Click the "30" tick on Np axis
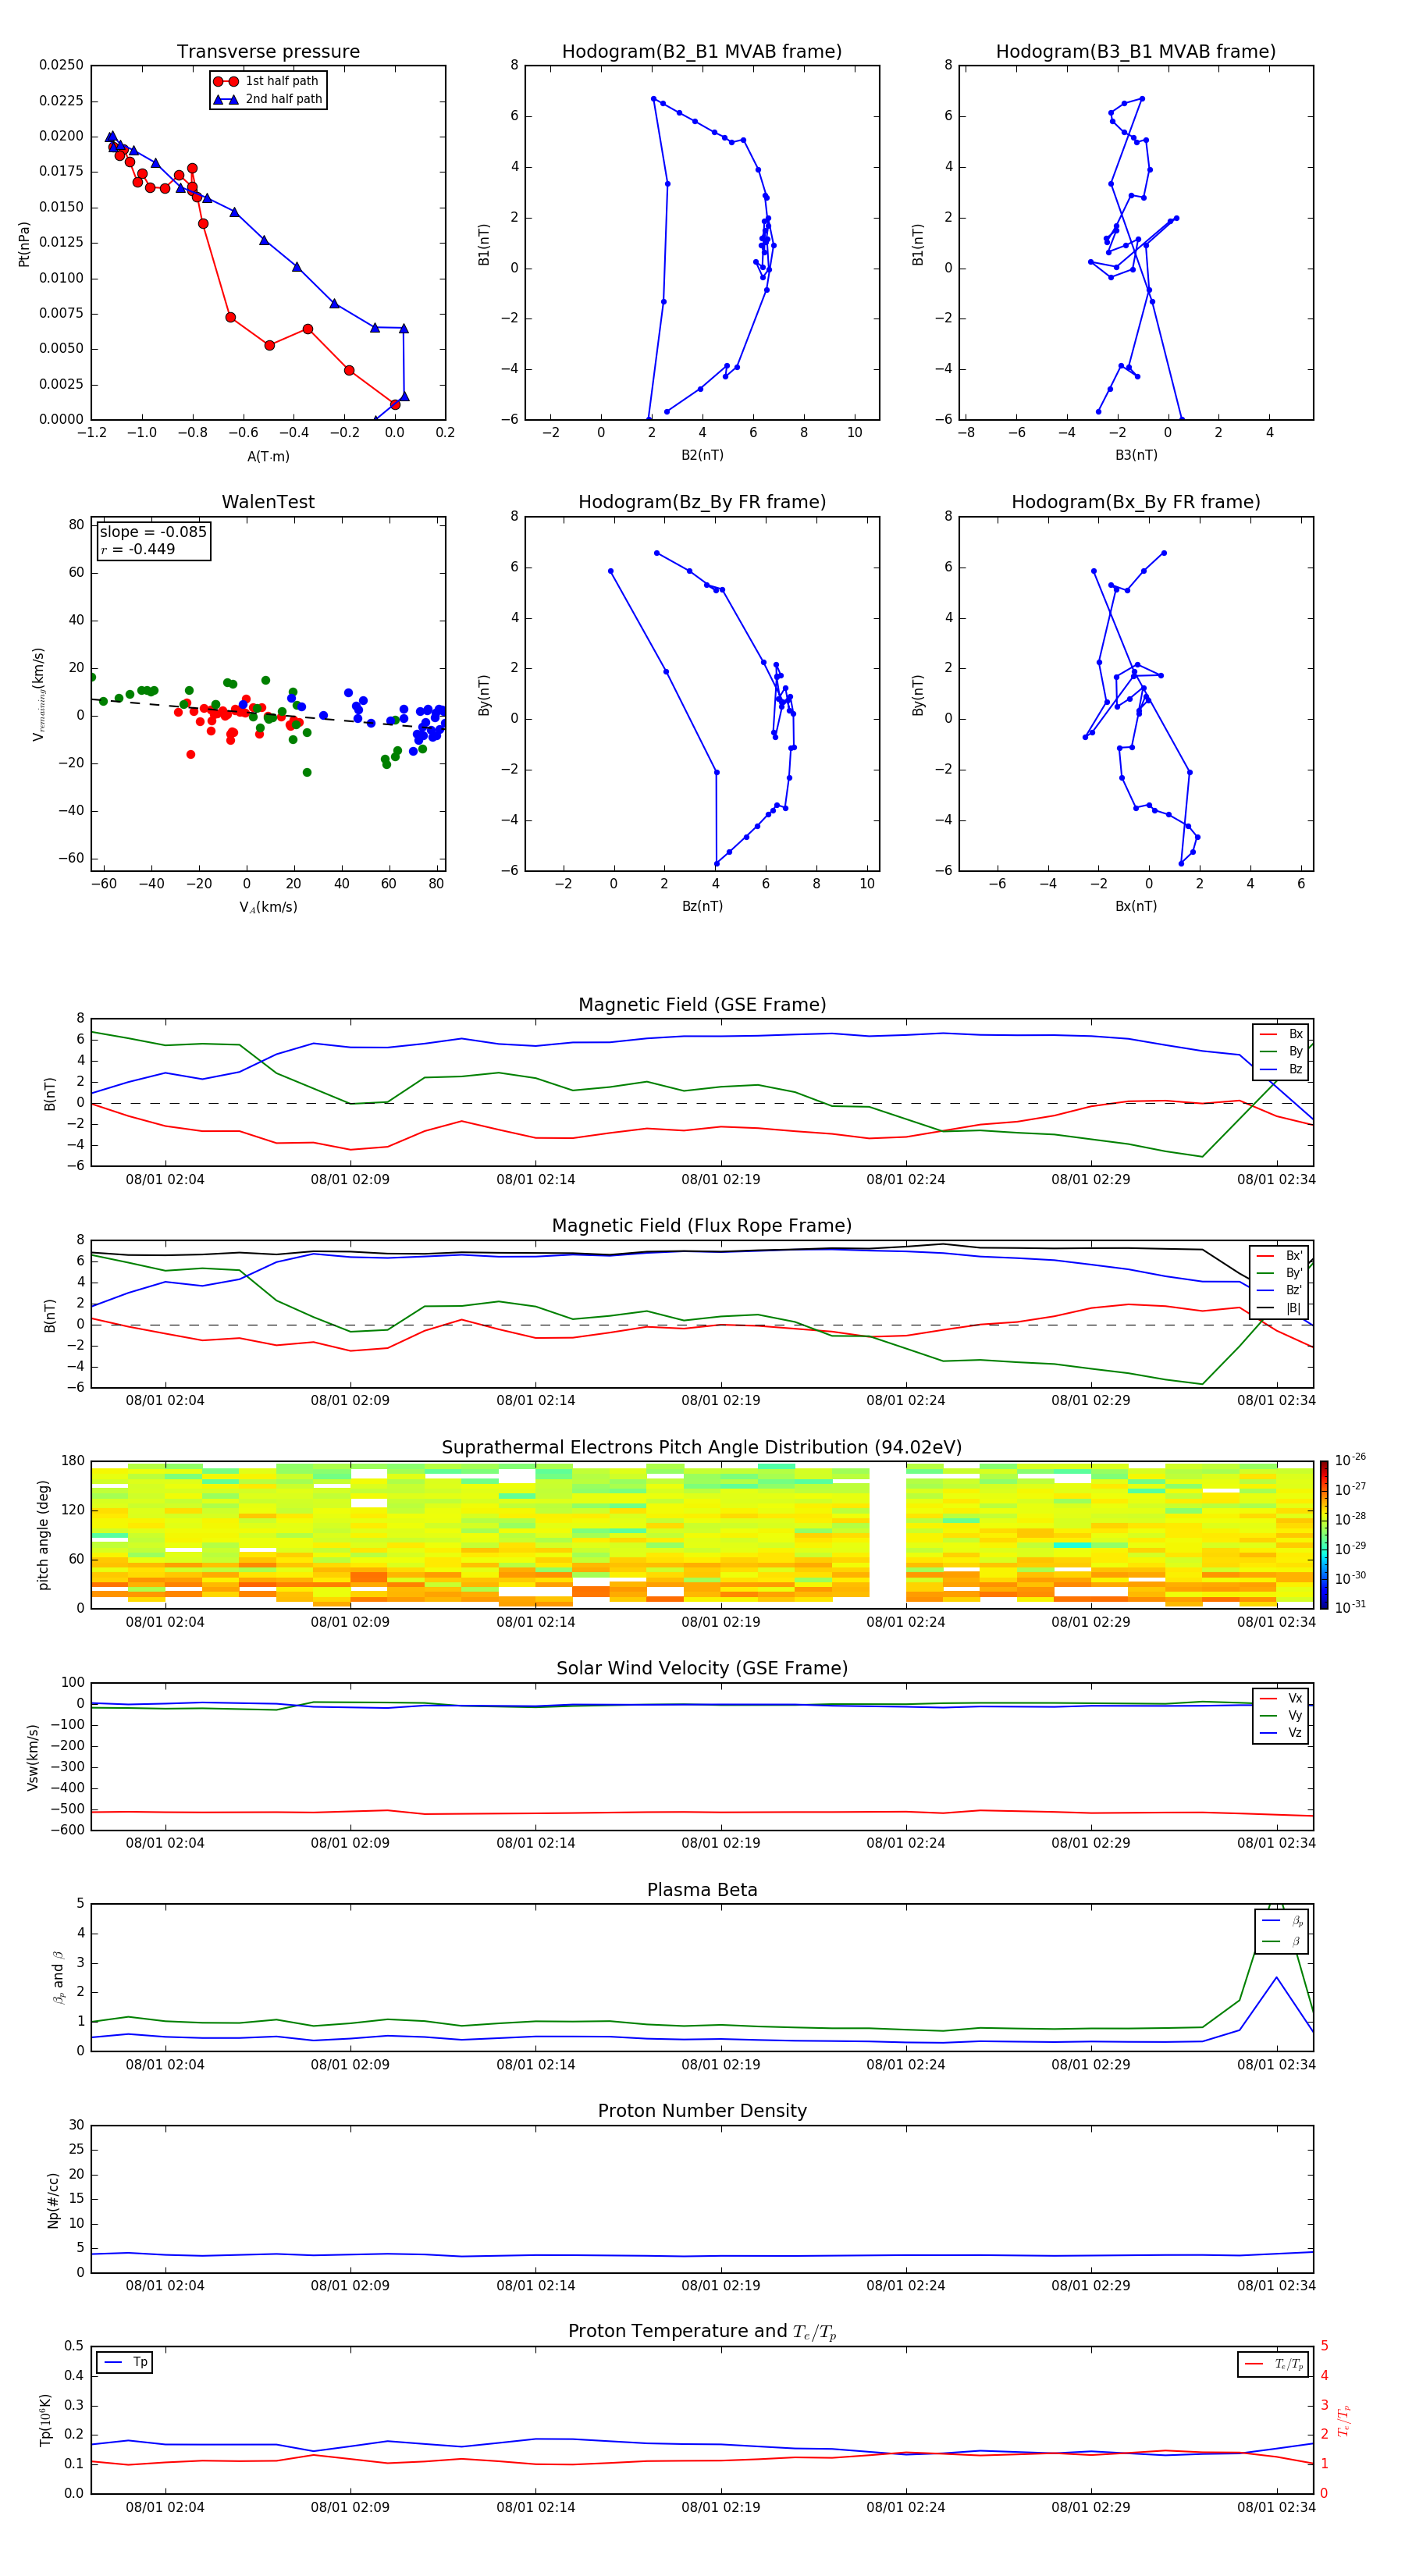 (x=77, y=2125)
